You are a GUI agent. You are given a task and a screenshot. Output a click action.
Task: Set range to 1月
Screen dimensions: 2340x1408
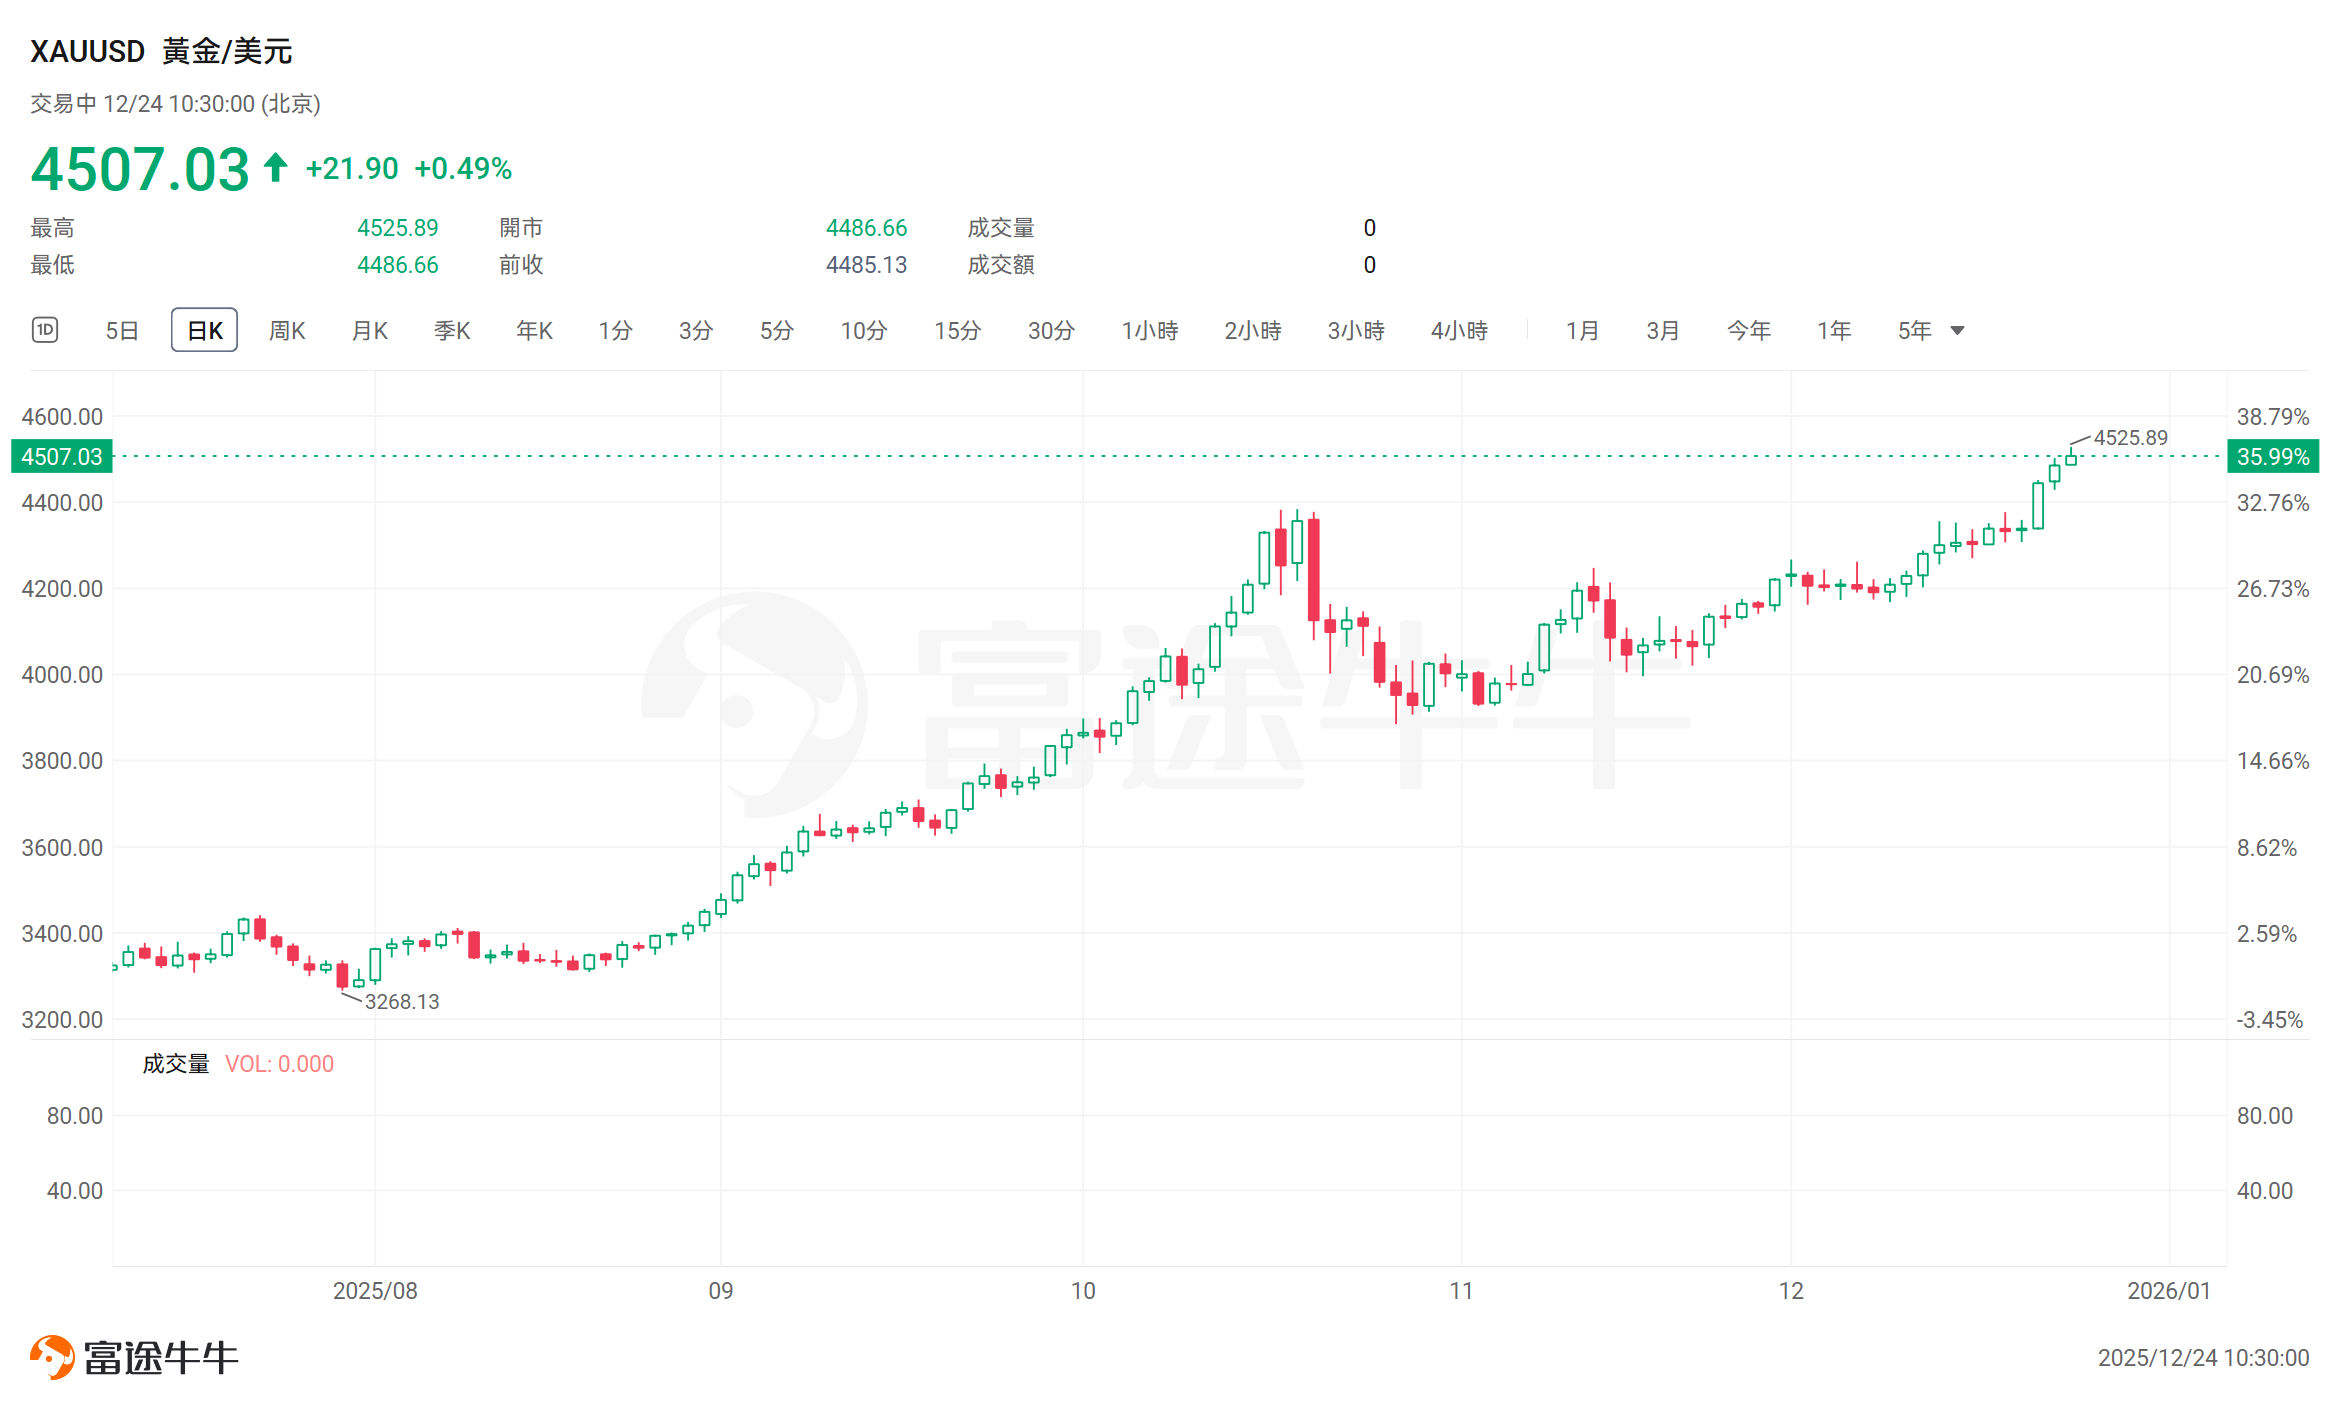[x=1582, y=330]
